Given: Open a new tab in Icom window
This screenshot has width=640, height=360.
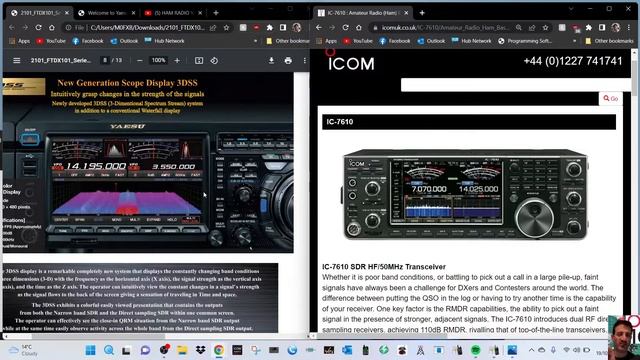Looking at the screenshot, I should (x=422, y=13).
